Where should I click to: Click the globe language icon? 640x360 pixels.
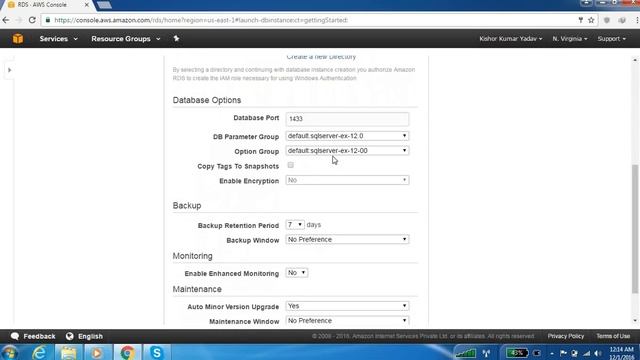click(70, 336)
